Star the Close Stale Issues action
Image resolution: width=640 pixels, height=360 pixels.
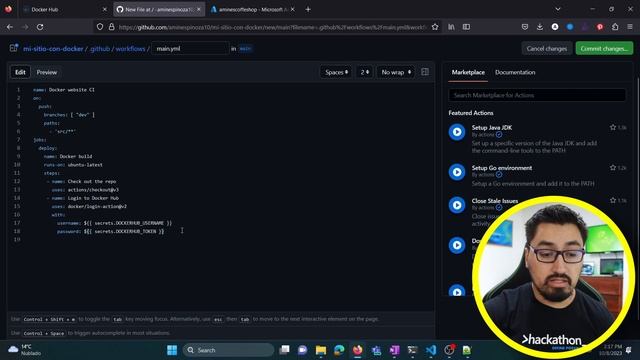[x=613, y=200]
